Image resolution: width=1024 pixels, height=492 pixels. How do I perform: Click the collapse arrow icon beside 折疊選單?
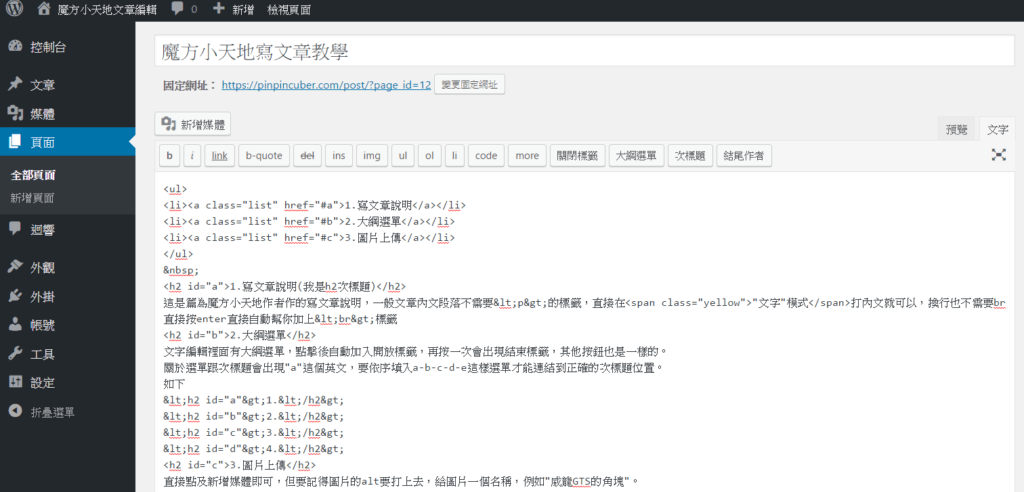pos(15,412)
